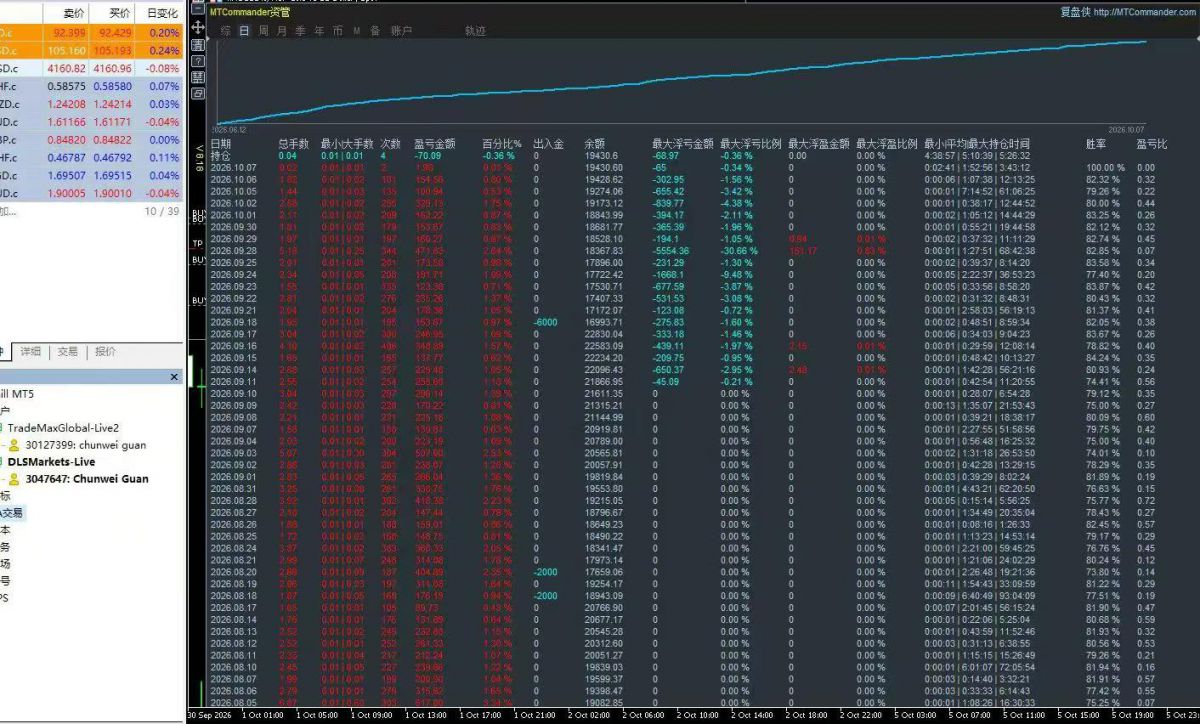Click the 买价 column header in market watch
Image resolution: width=1200 pixels, height=724 pixels.
[119, 14]
